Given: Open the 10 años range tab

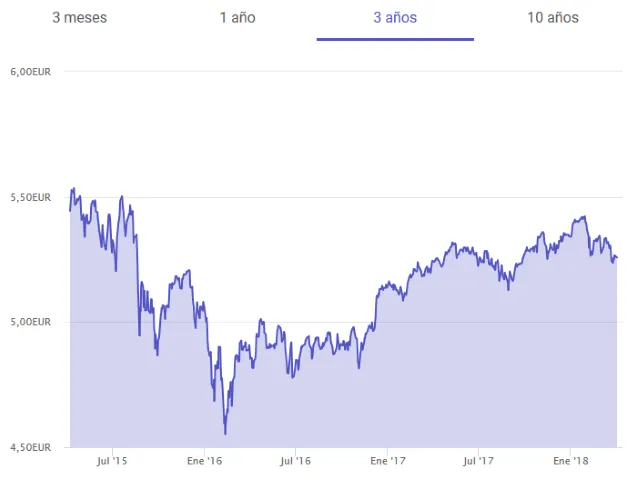Looking at the screenshot, I should (552, 18).
